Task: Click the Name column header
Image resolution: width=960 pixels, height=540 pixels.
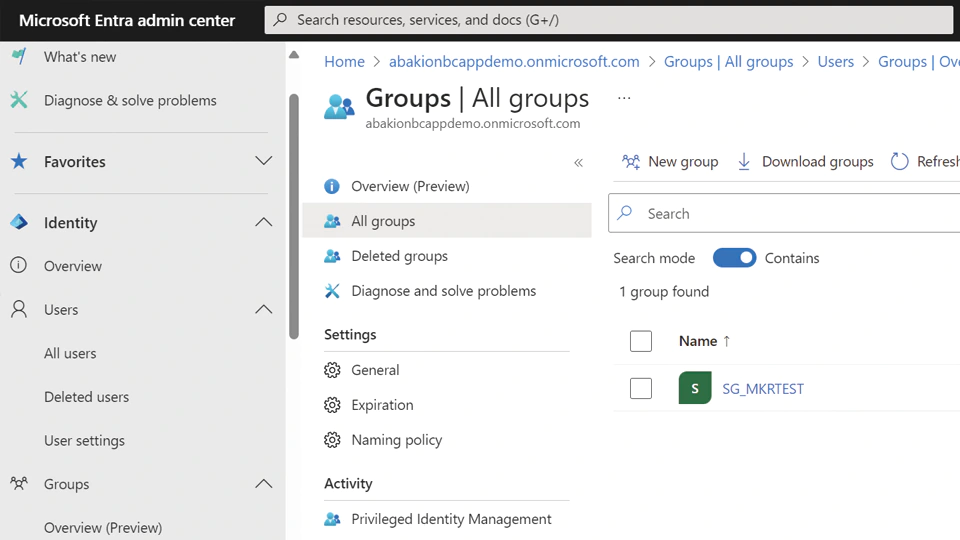Action: coord(698,341)
